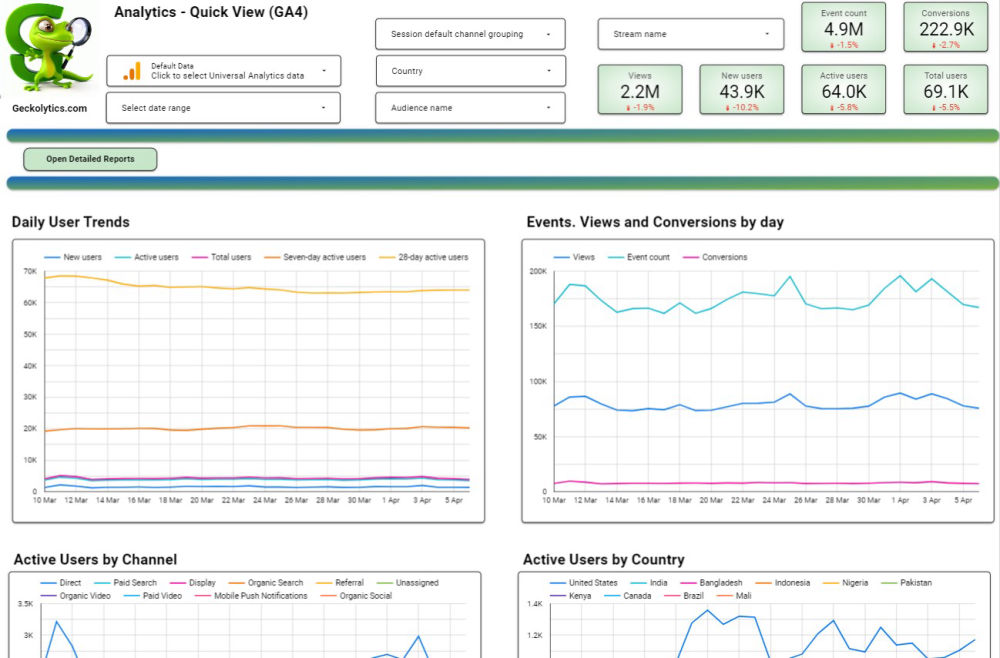Click the Pakistan legend entry
Screen dimensions: 1000x658
[x=906, y=583]
